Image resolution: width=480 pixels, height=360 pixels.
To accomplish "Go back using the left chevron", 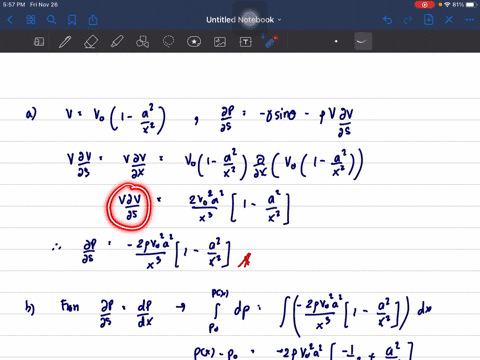I will click(x=10, y=20).
